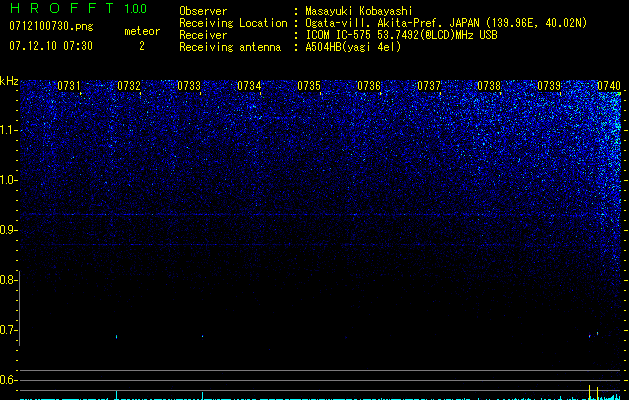Click the 0739 time marker
This screenshot has height=400, width=629.
(549, 86)
